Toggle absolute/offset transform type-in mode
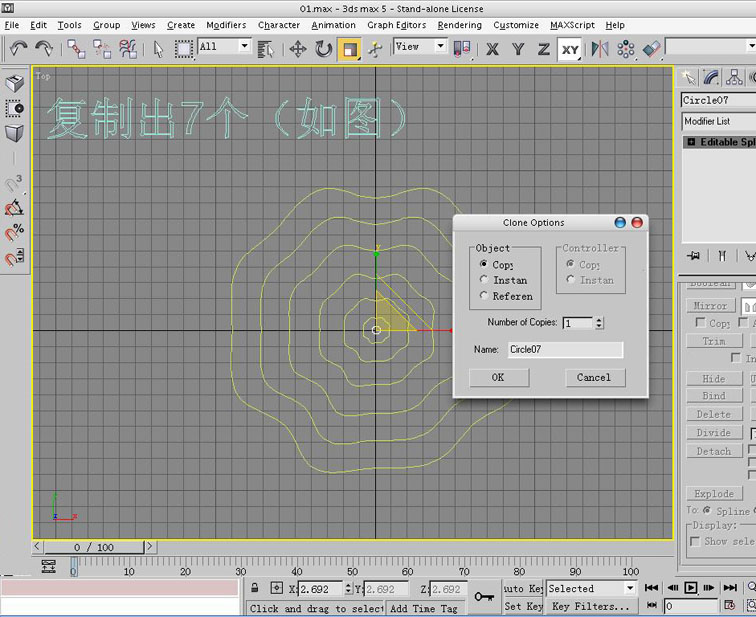Viewport: 756px width, 617px height. (x=277, y=588)
